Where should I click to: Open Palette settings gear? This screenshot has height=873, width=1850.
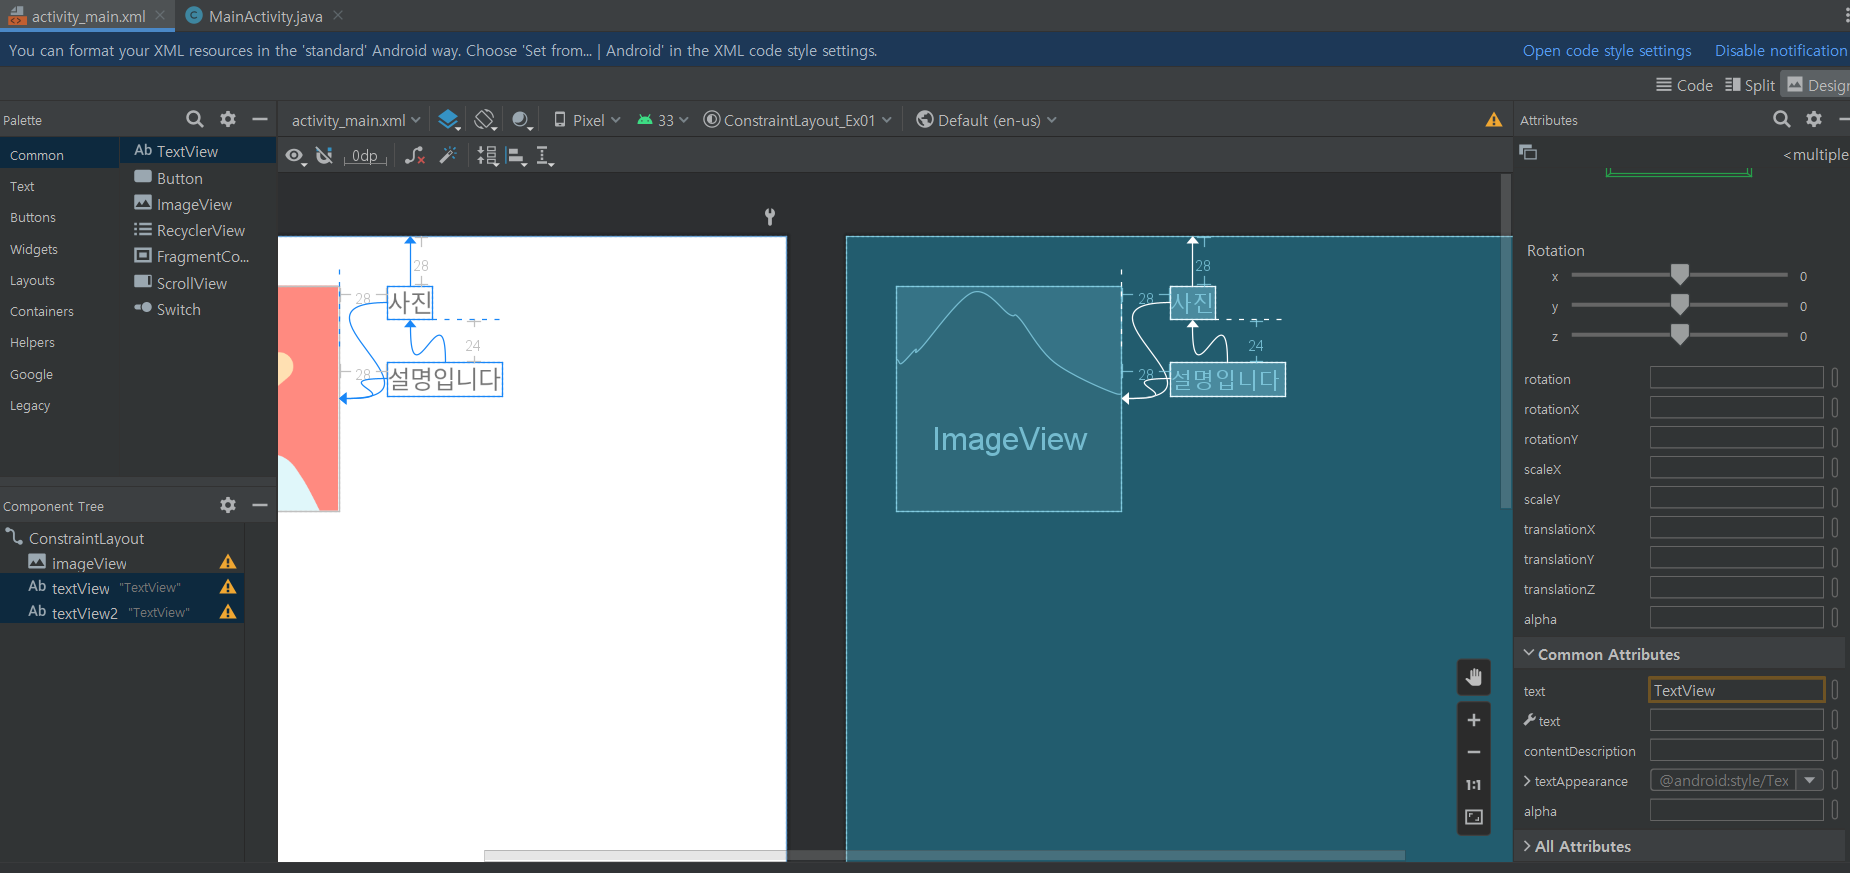[228, 119]
